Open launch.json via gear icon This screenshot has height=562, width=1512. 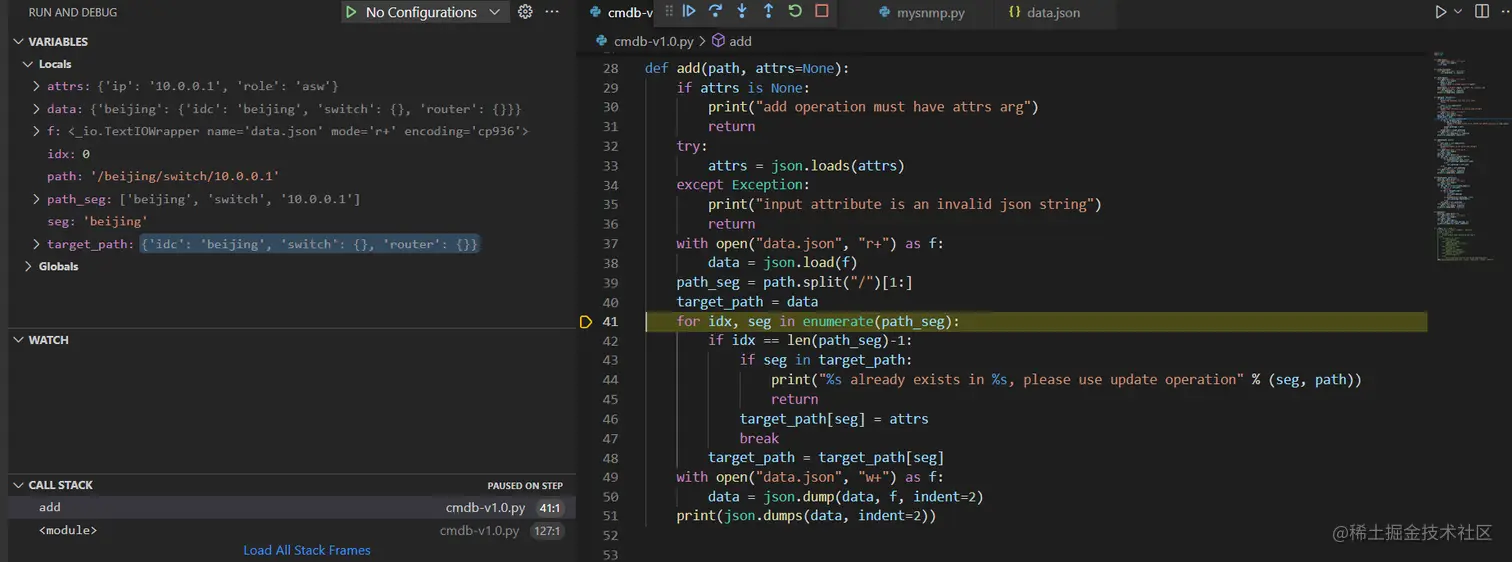525,12
